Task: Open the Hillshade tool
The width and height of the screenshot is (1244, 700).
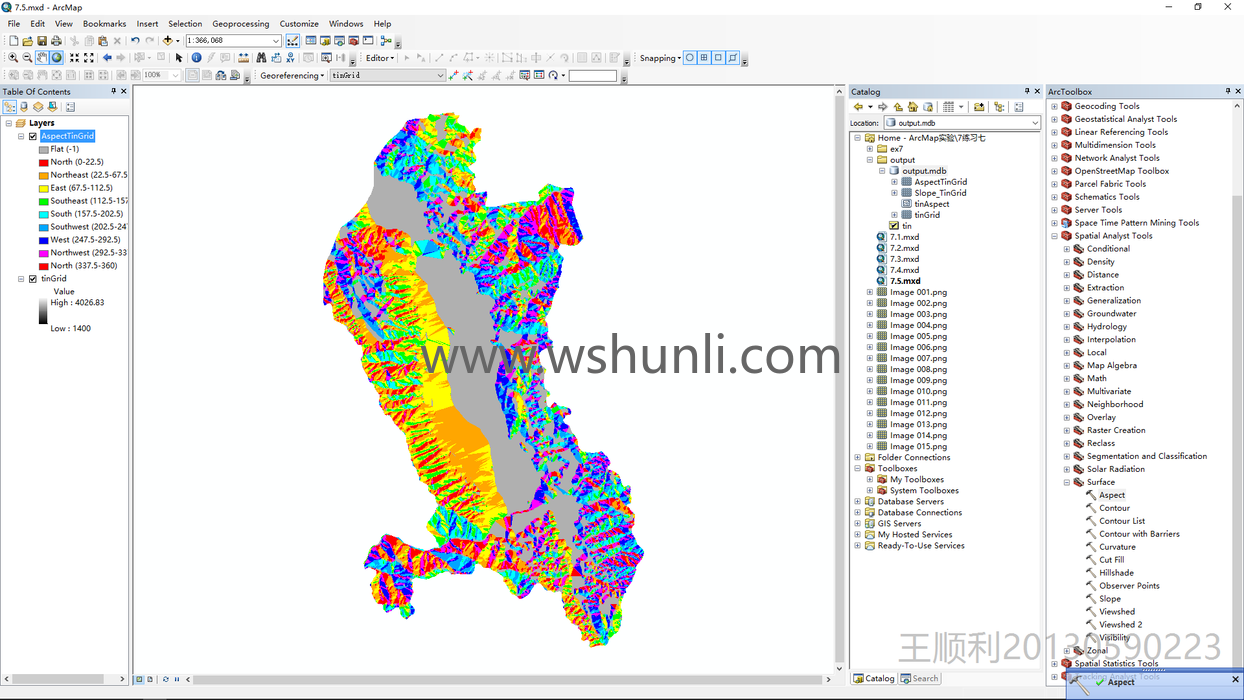Action: click(1116, 573)
